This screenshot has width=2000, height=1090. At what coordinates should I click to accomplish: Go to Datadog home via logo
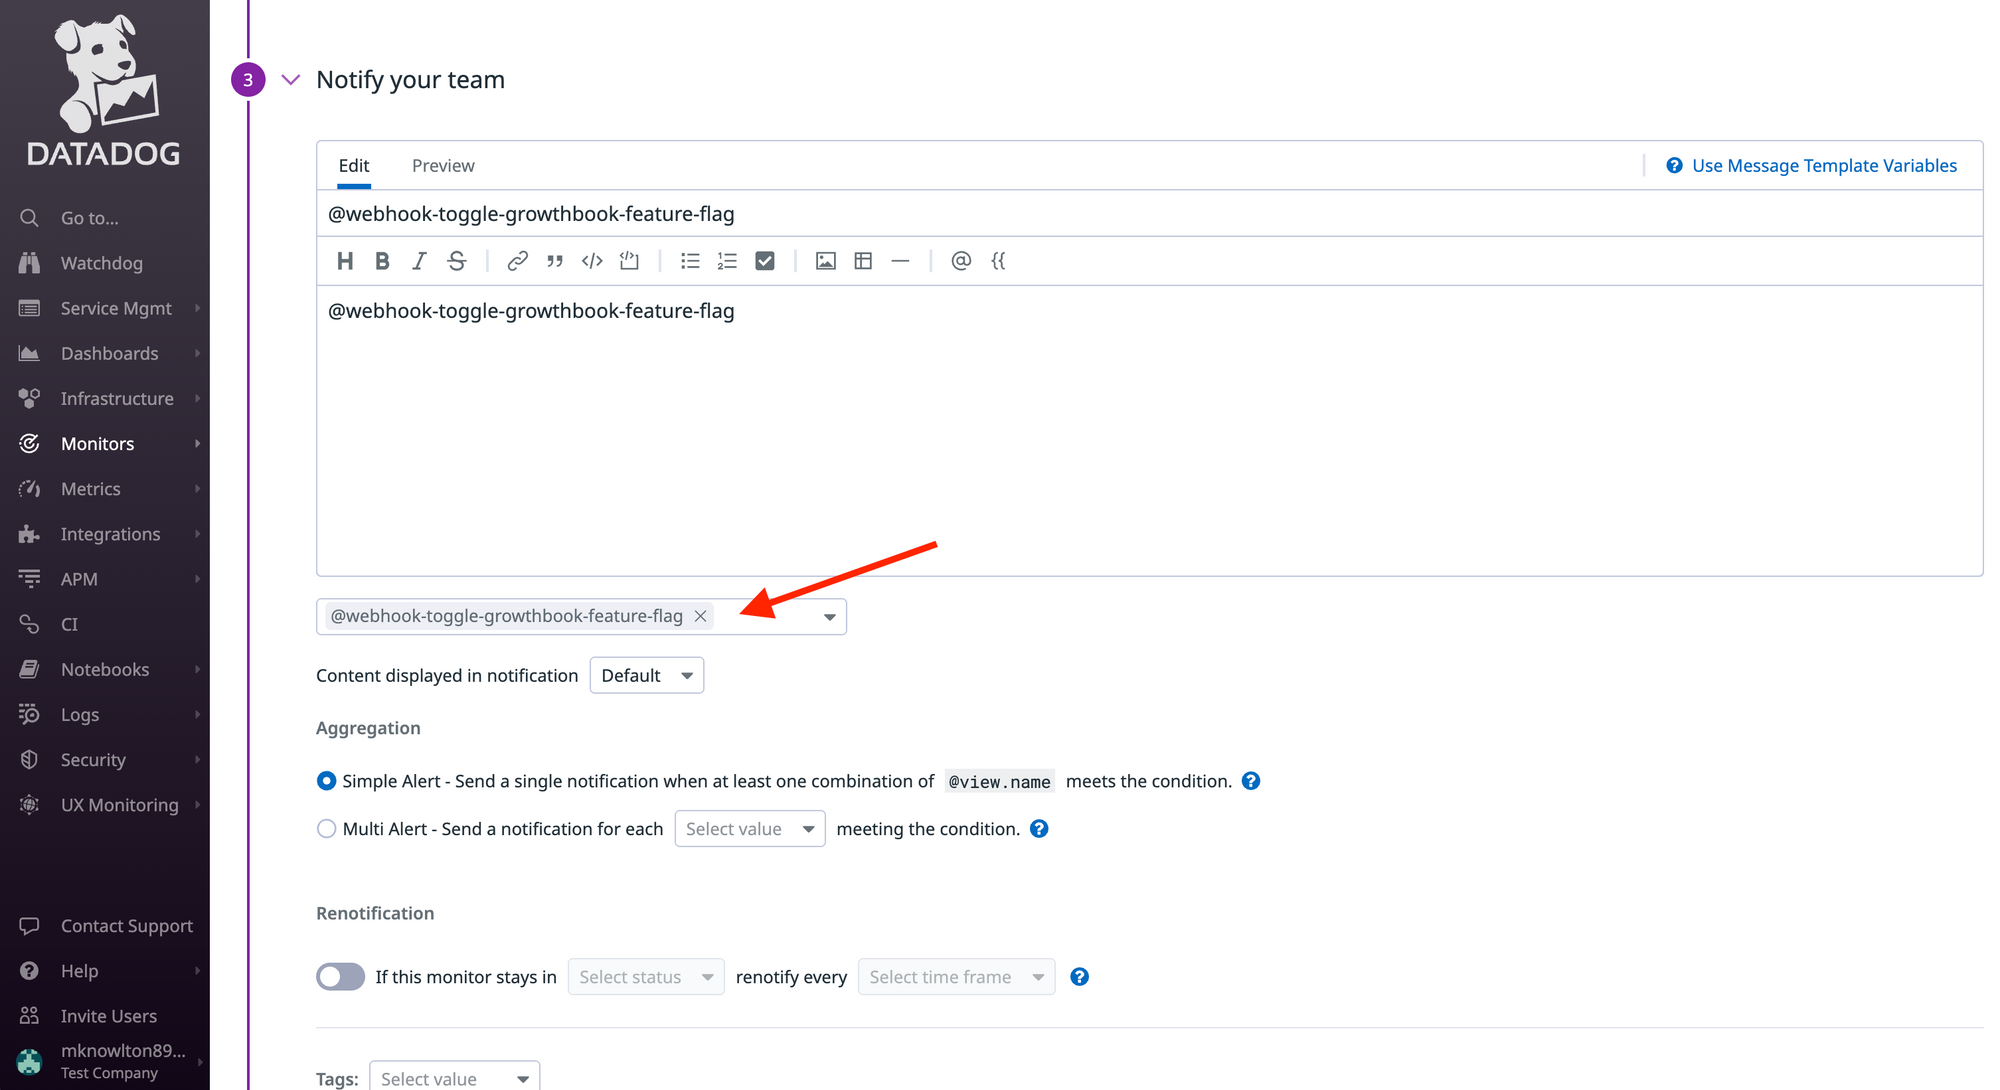(x=104, y=90)
